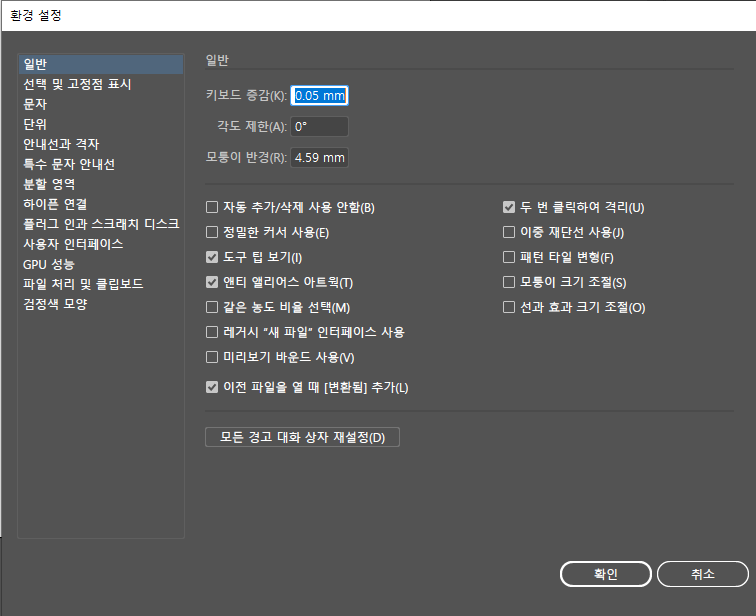Cancel the dialog with 취소 button
Image resolution: width=756 pixels, height=616 pixels.
click(702, 574)
